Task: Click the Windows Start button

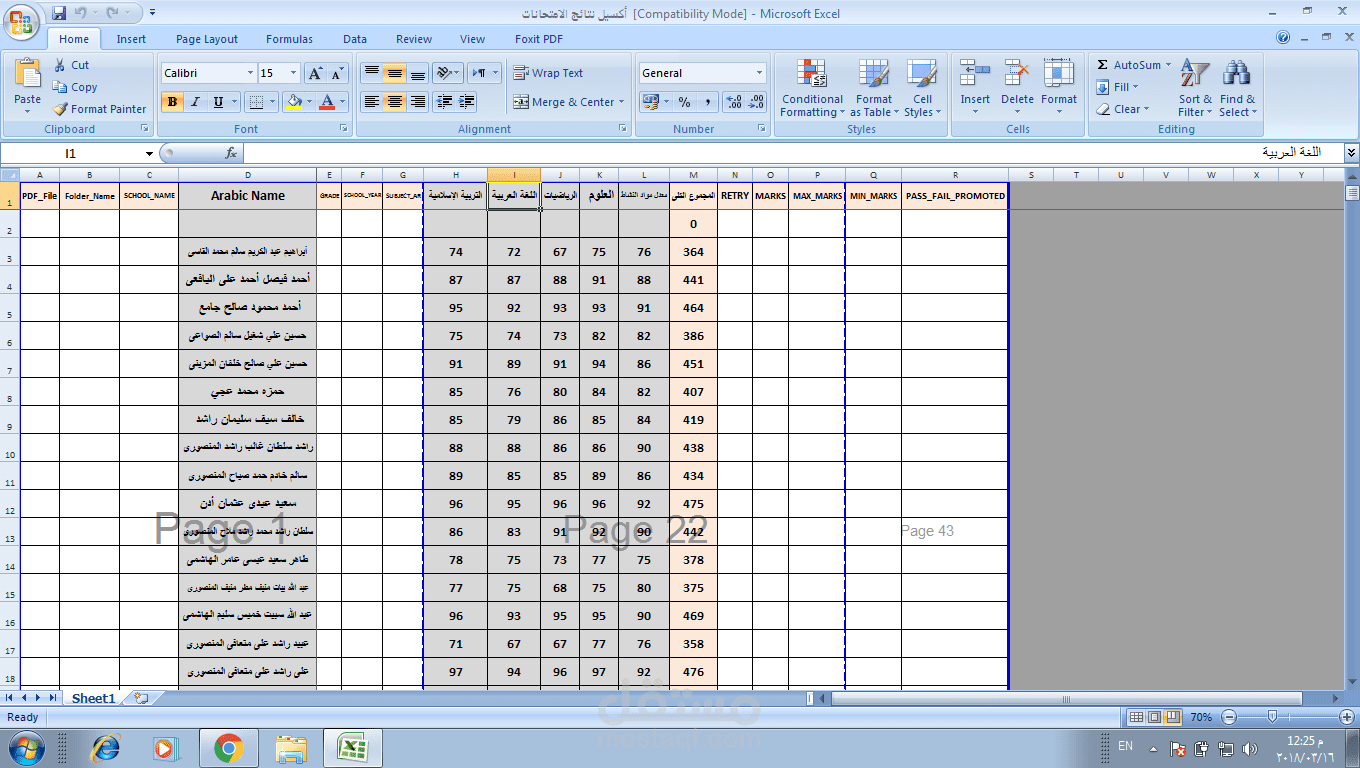Action: [x=25, y=748]
